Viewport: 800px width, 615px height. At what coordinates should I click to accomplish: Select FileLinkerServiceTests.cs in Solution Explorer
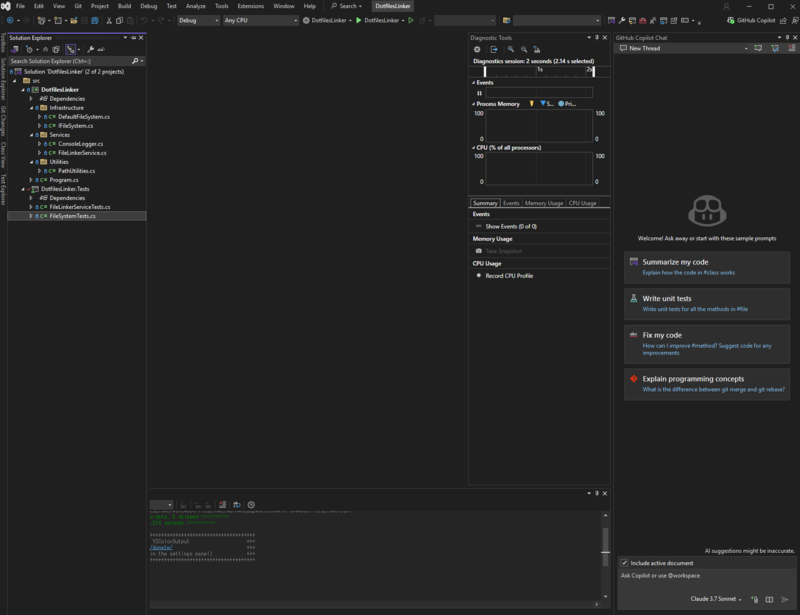[x=80, y=207]
